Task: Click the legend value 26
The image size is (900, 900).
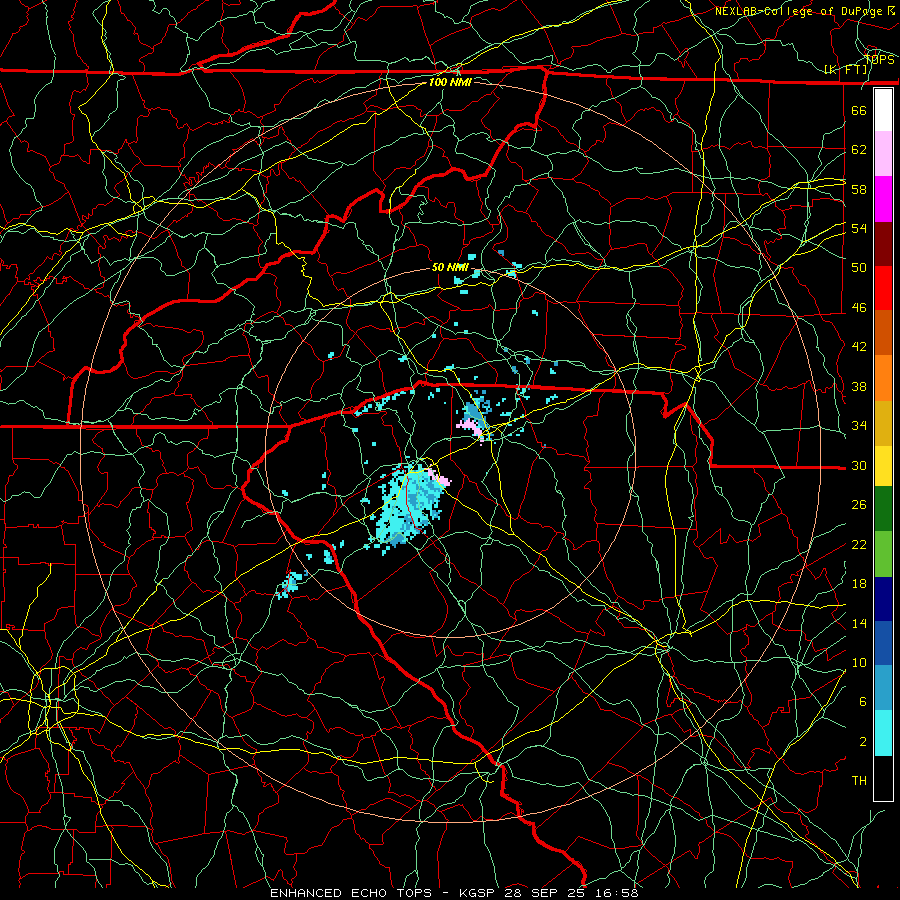Action: point(859,505)
